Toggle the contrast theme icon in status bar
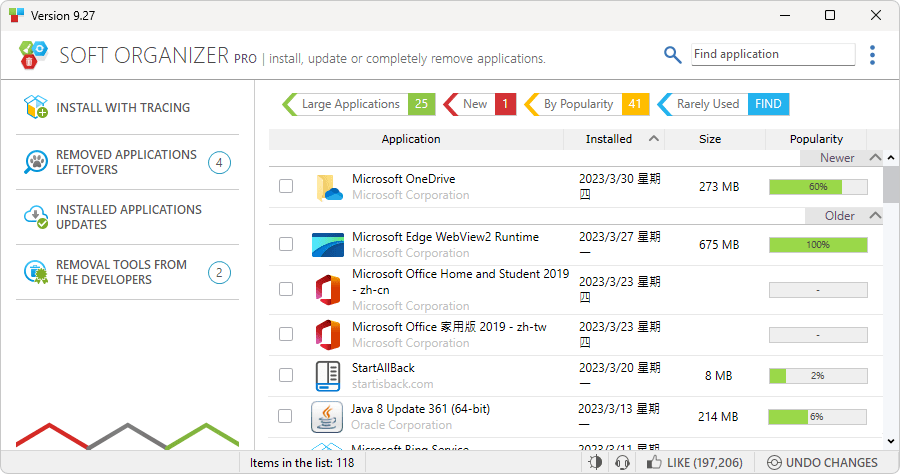 (x=595, y=463)
